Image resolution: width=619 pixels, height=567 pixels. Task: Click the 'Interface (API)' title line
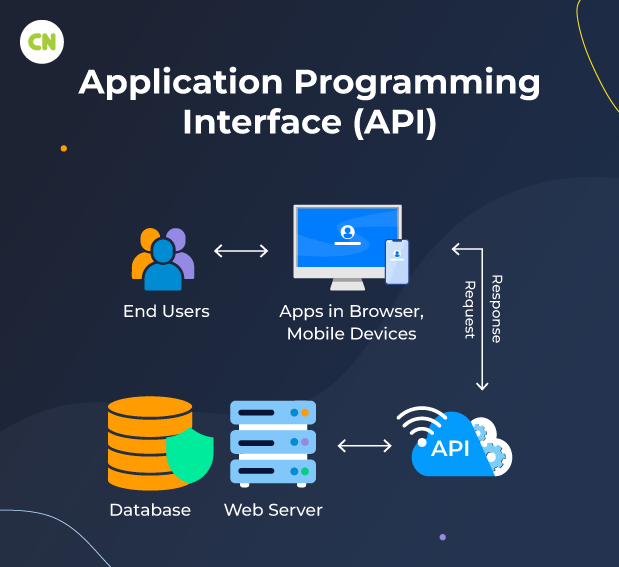310,122
